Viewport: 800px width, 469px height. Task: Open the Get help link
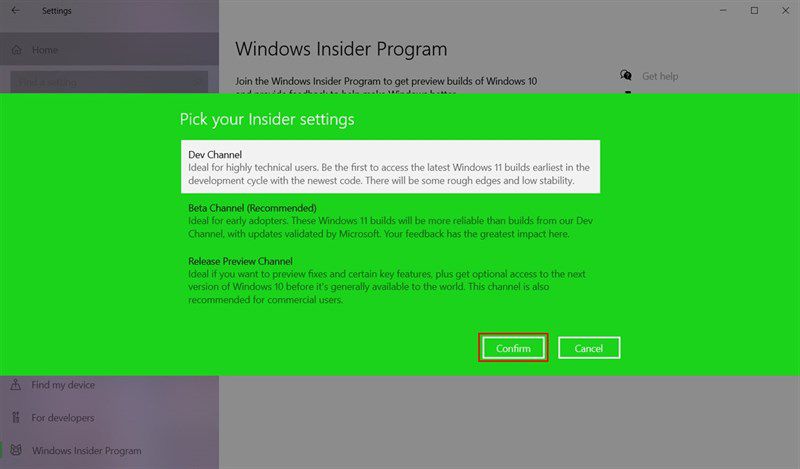tap(660, 76)
